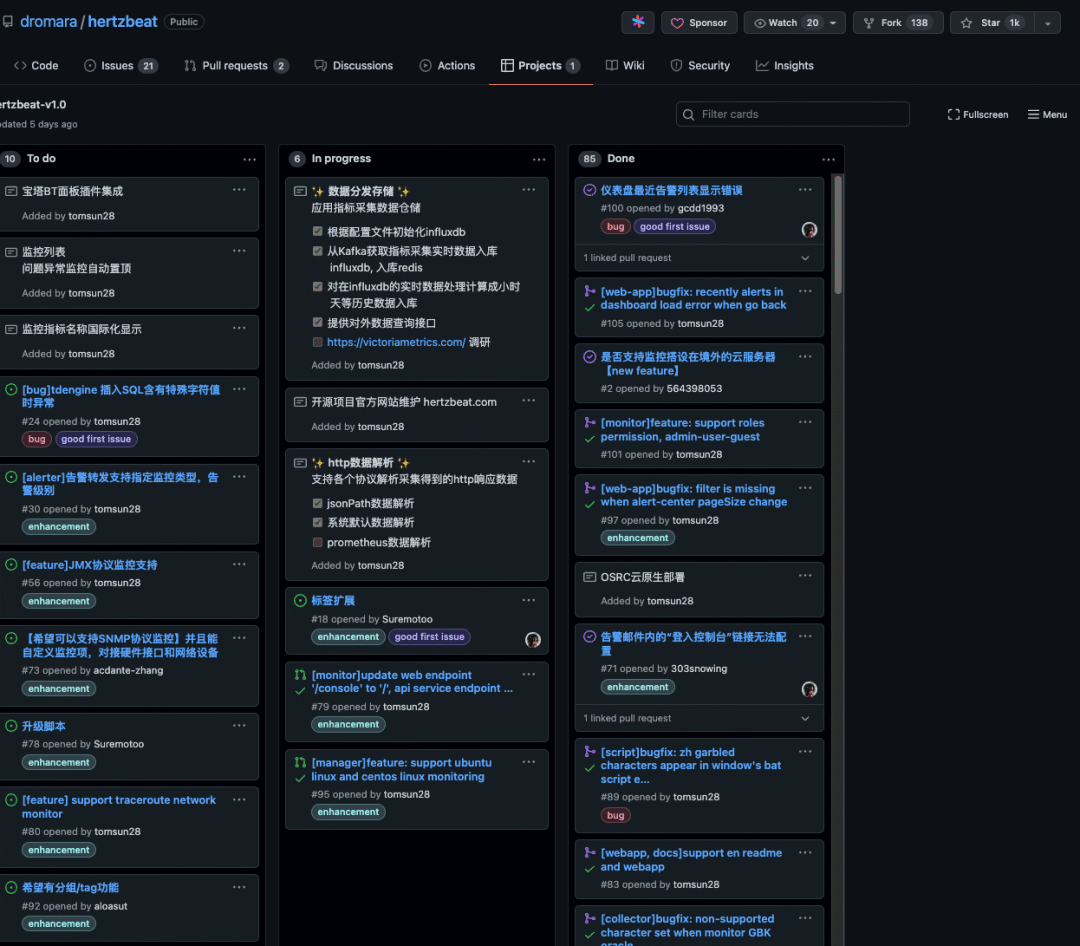
Task: Open card menu for pull request #79
Action: point(528,675)
